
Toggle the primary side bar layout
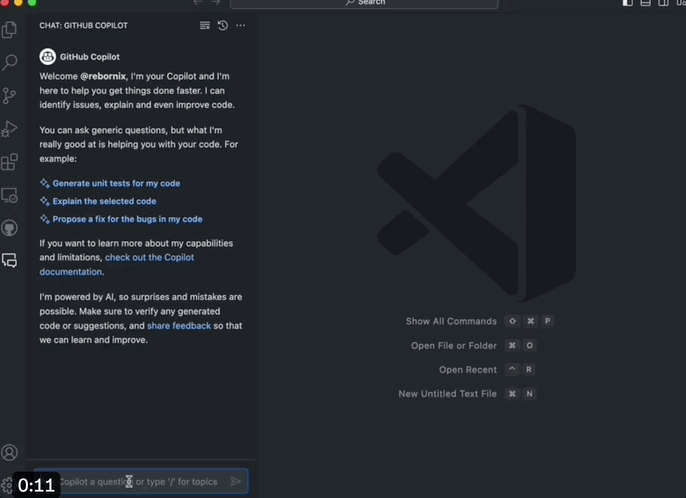(x=627, y=3)
